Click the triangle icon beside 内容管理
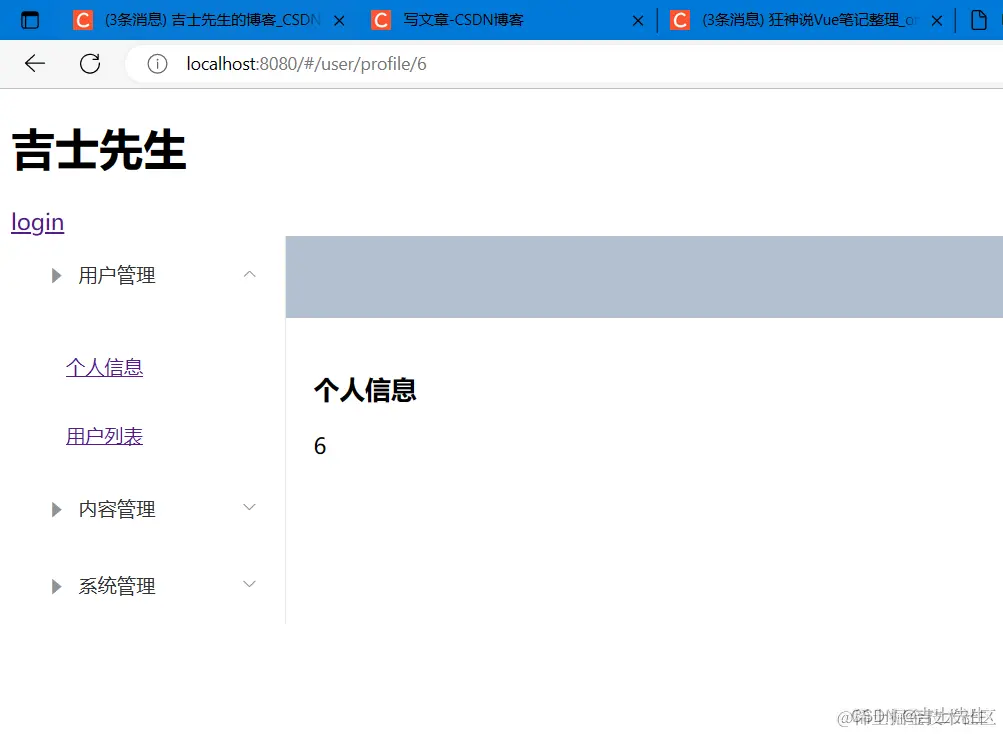 pos(56,509)
